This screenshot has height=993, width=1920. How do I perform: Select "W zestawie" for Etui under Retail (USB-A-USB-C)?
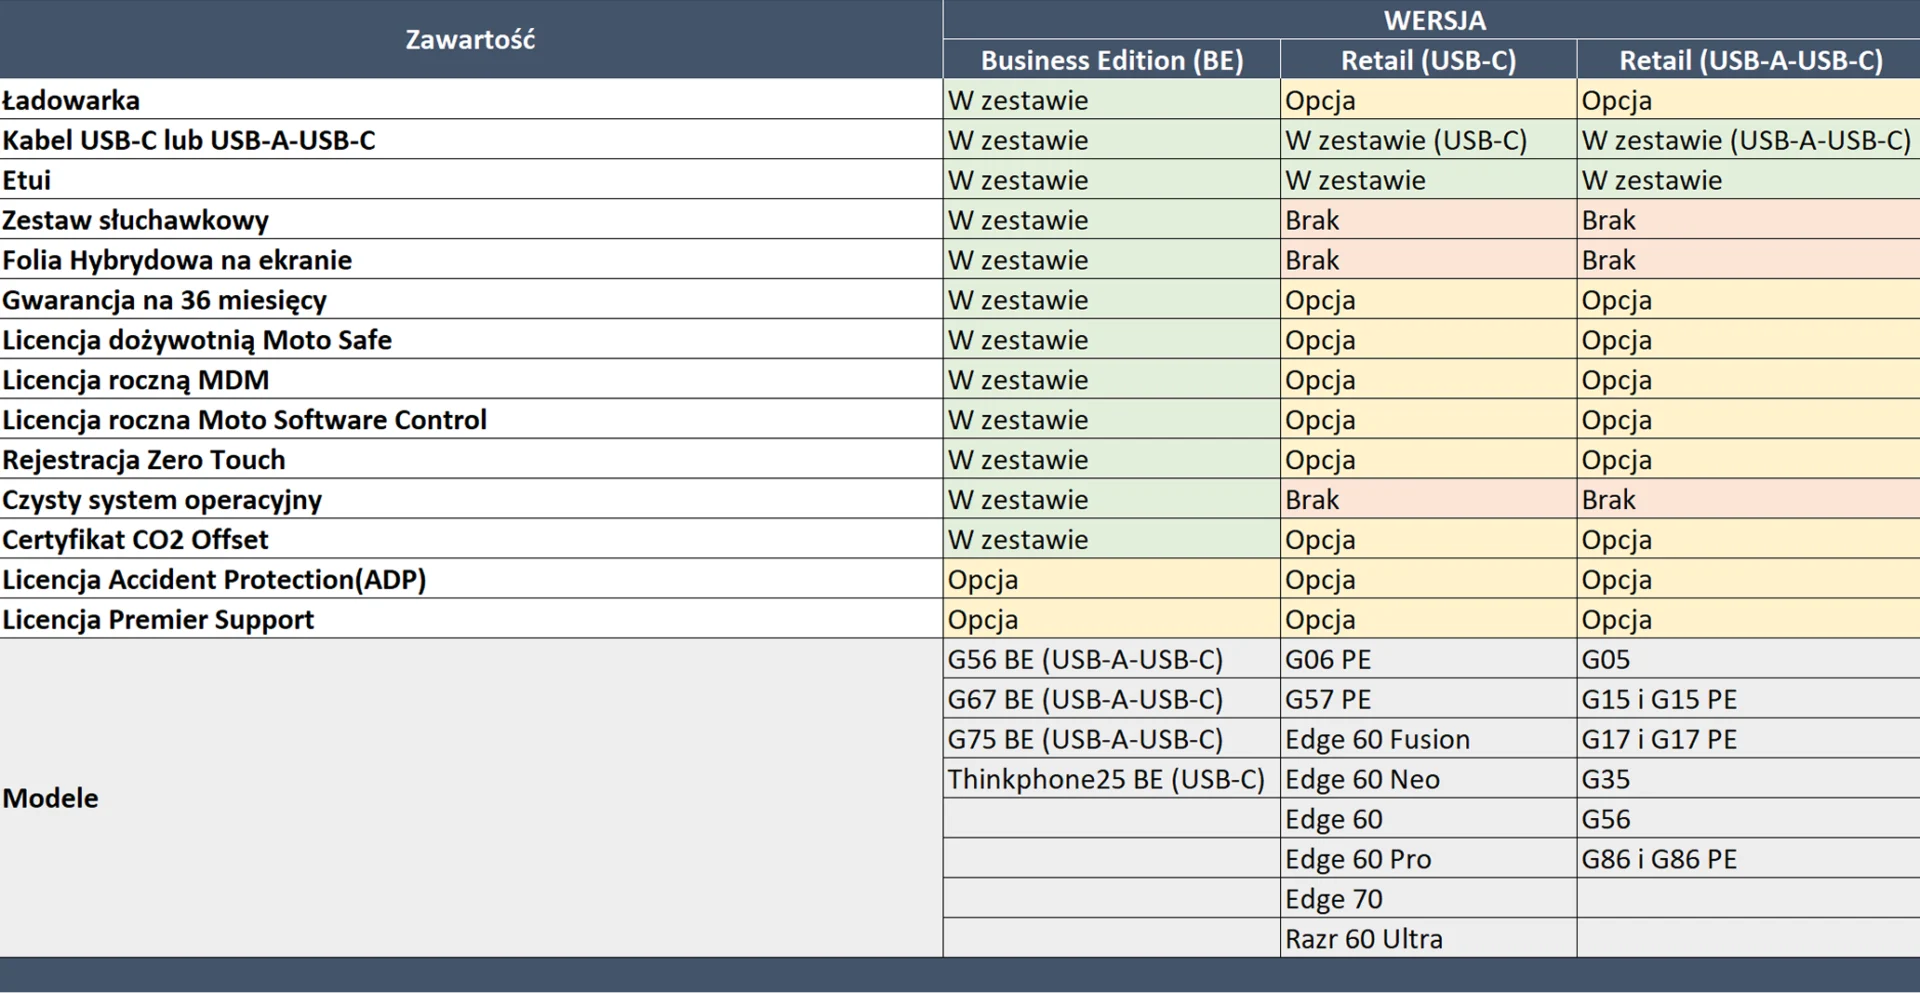(x=1749, y=180)
